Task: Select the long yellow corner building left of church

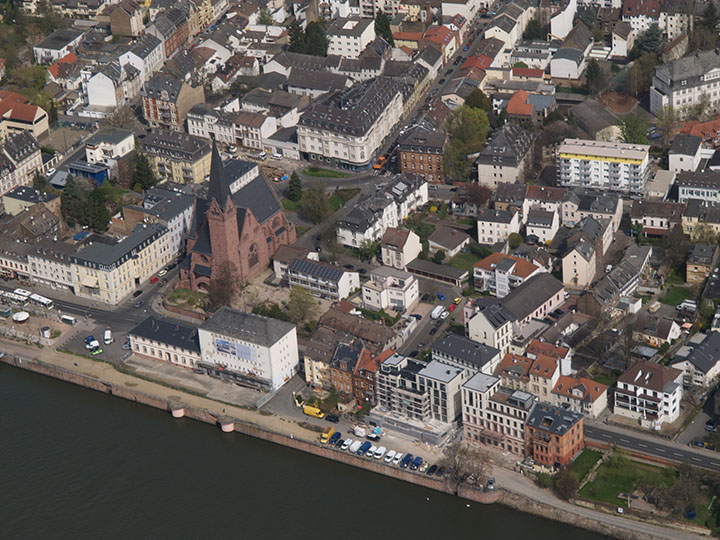Action: click(118, 262)
